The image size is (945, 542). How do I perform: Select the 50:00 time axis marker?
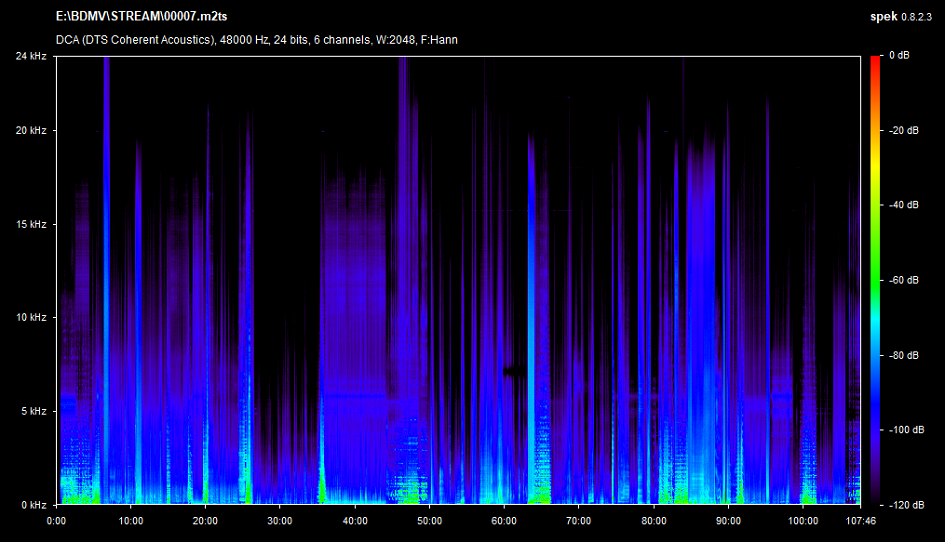(x=430, y=520)
